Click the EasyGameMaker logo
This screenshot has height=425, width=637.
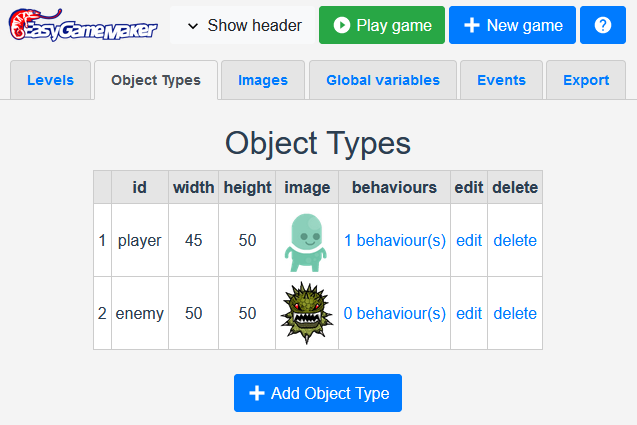pyautogui.click(x=83, y=25)
